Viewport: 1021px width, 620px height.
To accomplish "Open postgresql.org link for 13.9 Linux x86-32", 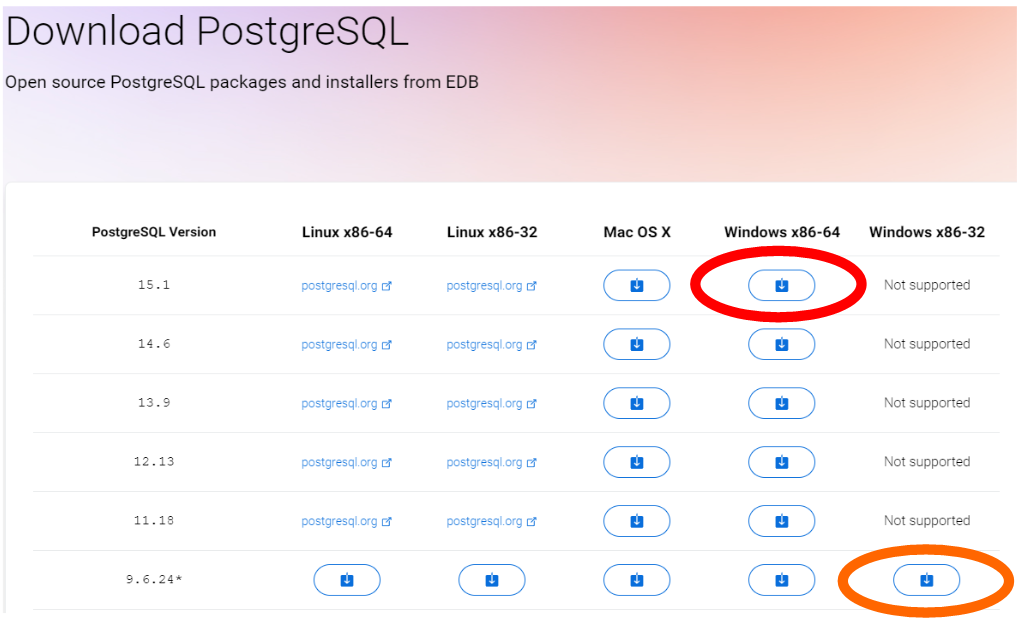I will click(x=492, y=404).
